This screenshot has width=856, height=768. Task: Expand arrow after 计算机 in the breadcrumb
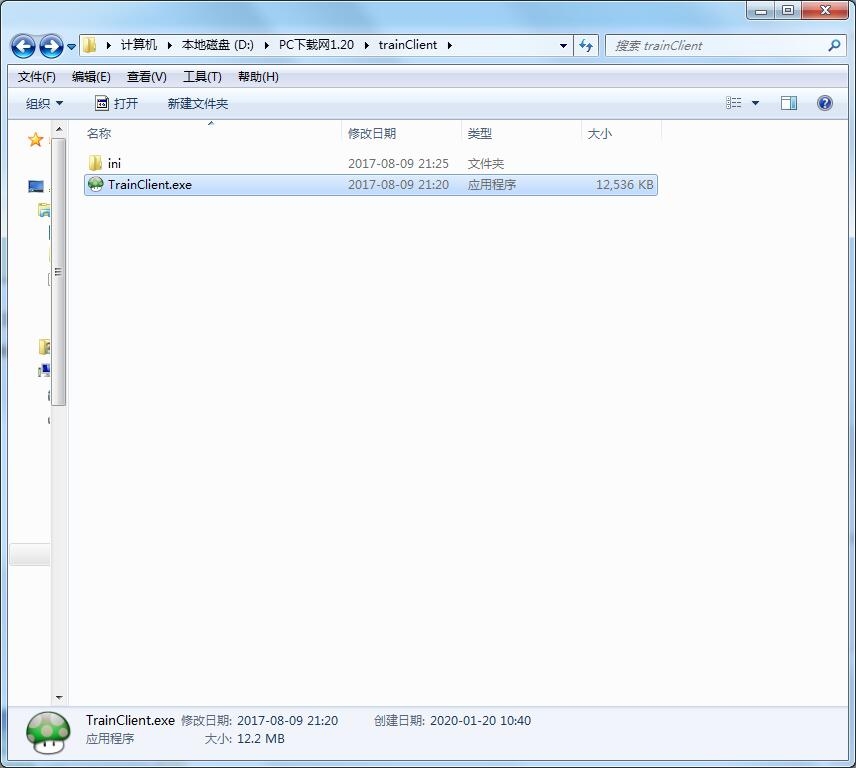(x=170, y=45)
